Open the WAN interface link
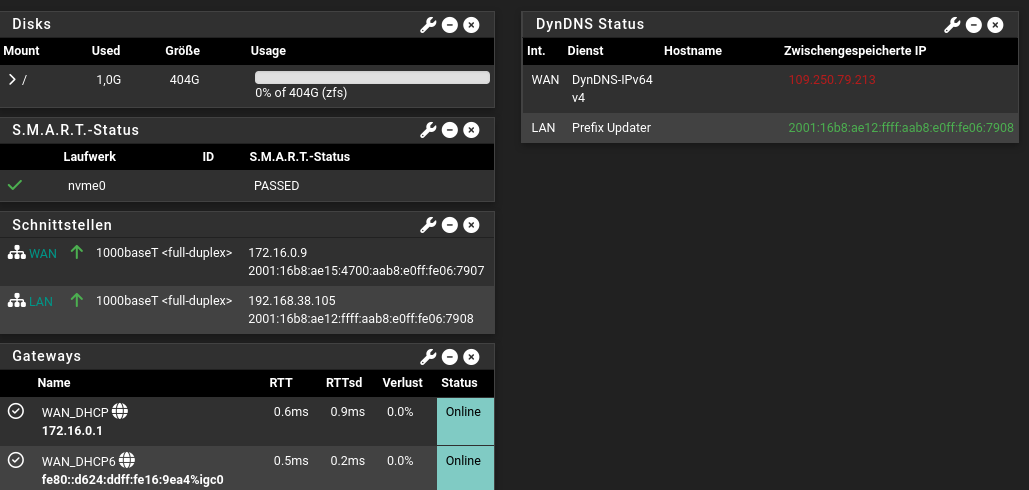The width and height of the screenshot is (1029, 490). pos(43,253)
